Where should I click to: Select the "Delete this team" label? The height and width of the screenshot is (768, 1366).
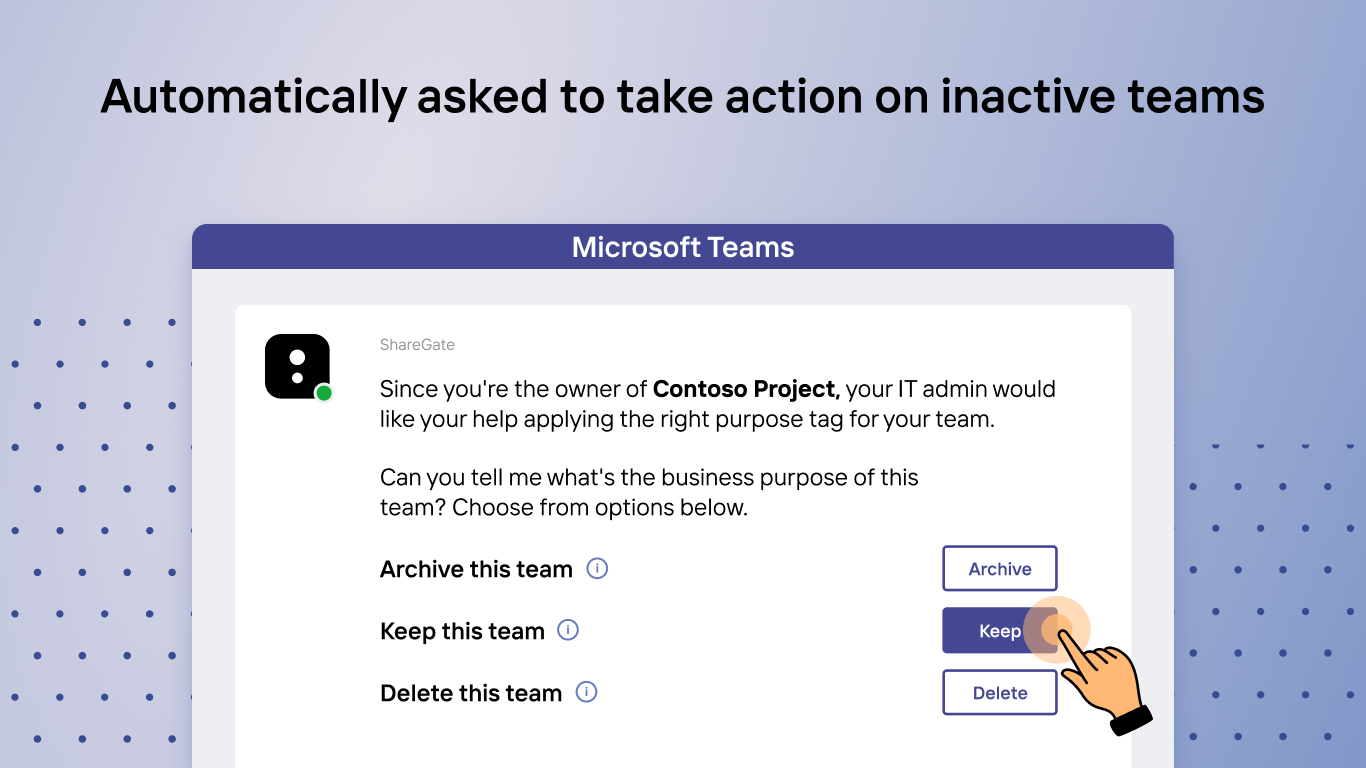[471, 693]
